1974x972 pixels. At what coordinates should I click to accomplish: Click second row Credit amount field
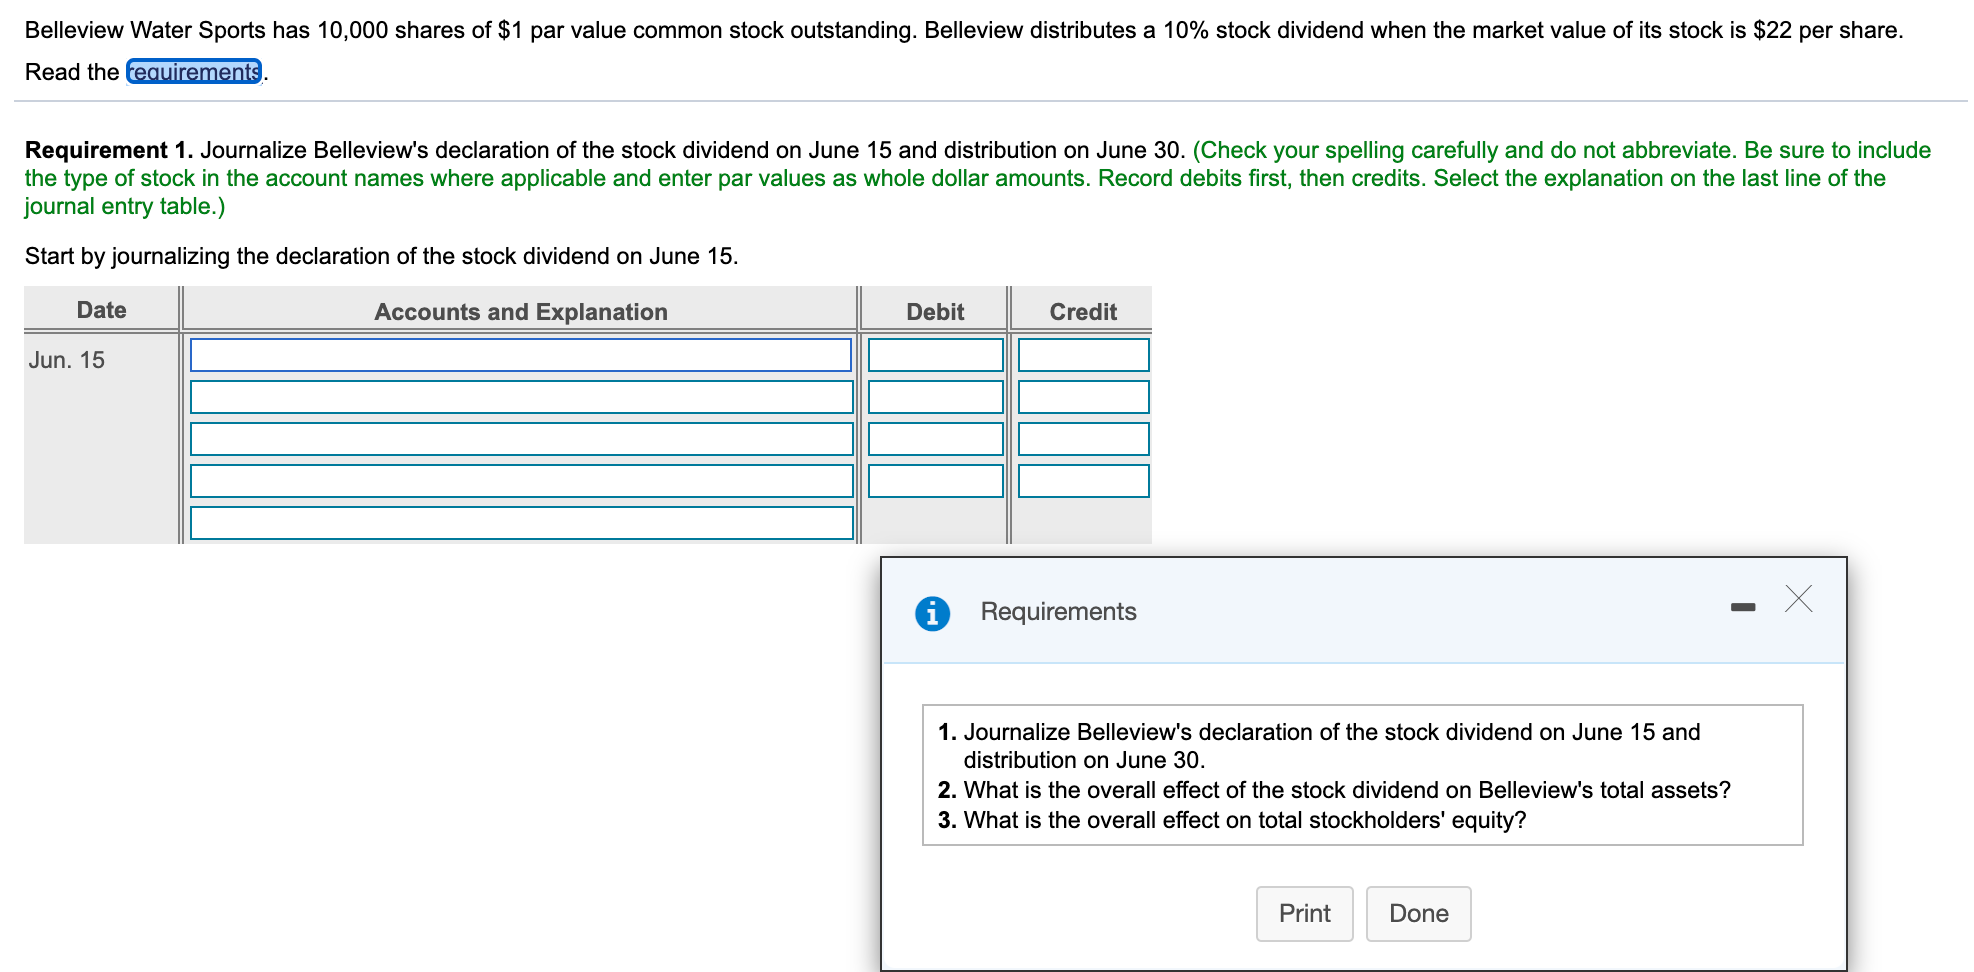(1083, 397)
